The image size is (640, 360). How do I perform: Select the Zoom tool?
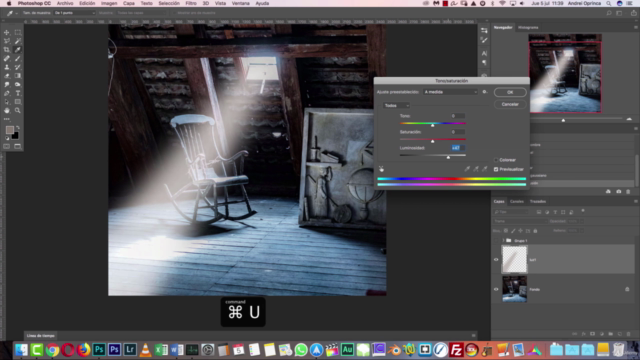click(x=18, y=110)
